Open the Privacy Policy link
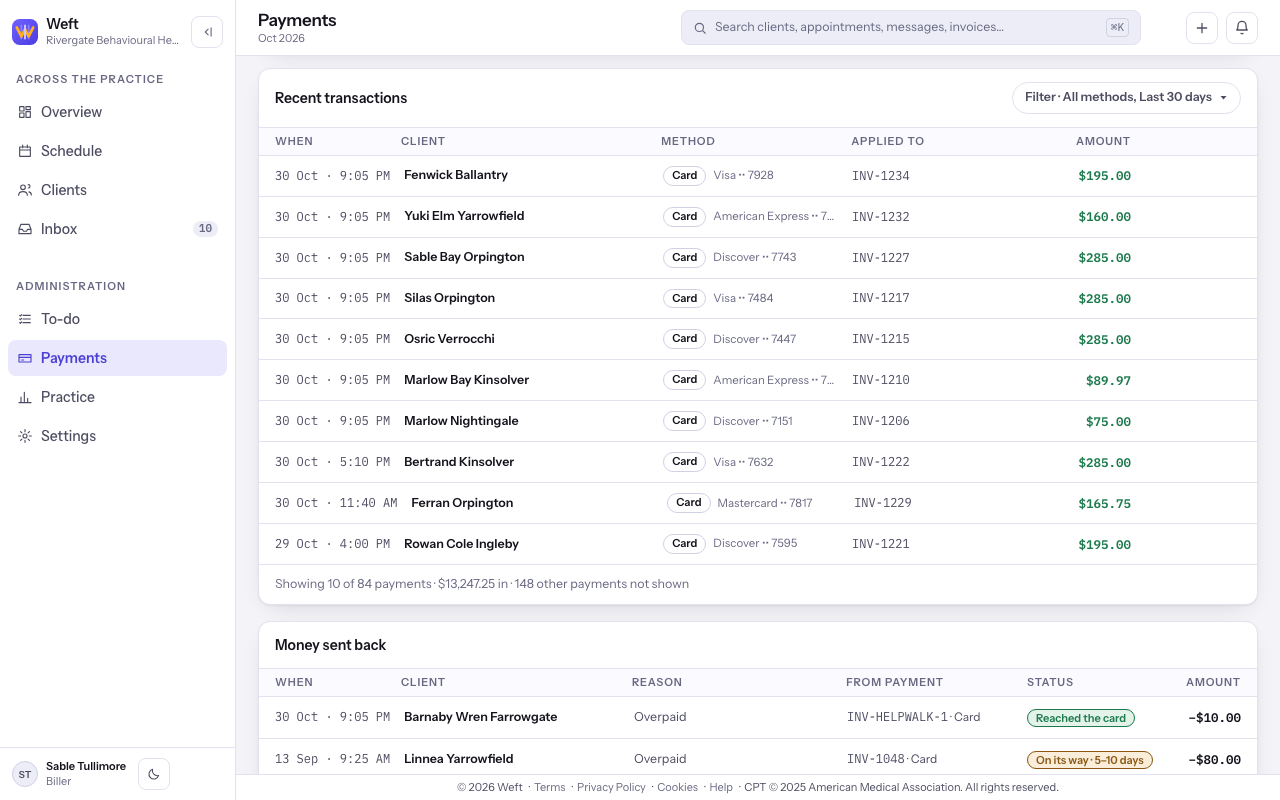Viewport: 1280px width, 800px height. click(x=611, y=787)
